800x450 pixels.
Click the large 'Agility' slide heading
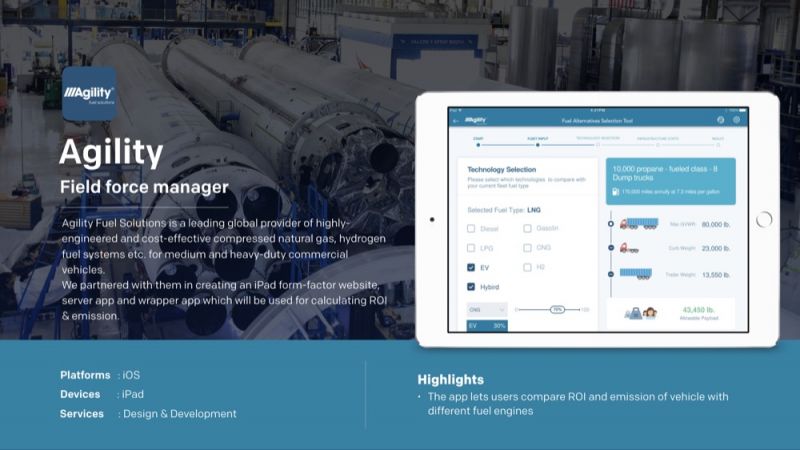111,153
